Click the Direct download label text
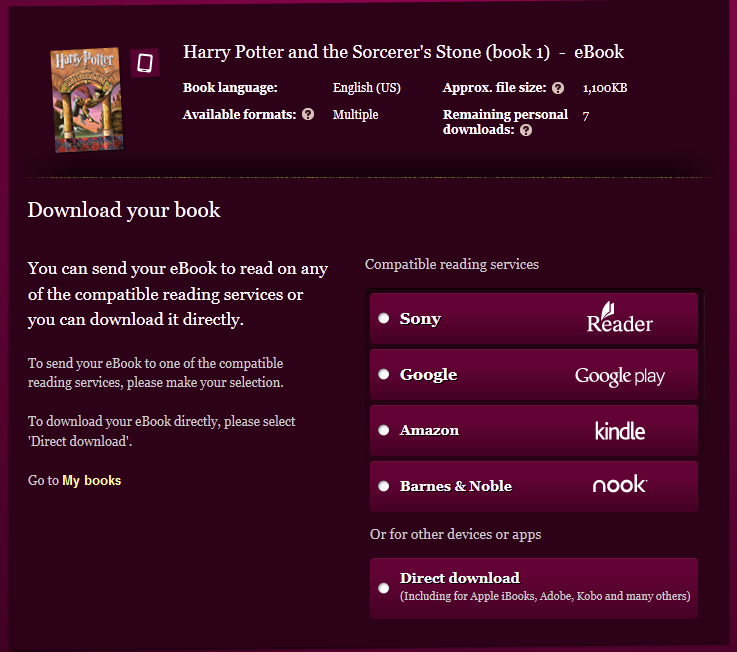Screen dimensions: 737x652 460,578
